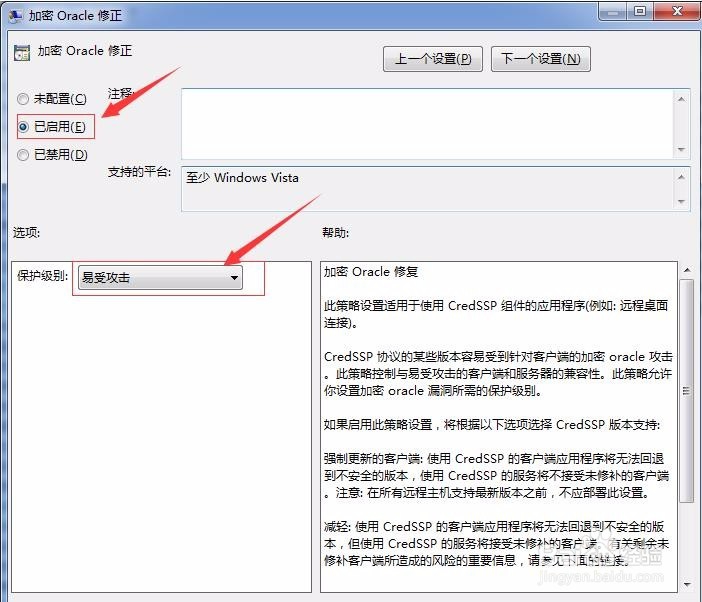Click the help pane scrollbar thumb

click(686, 391)
